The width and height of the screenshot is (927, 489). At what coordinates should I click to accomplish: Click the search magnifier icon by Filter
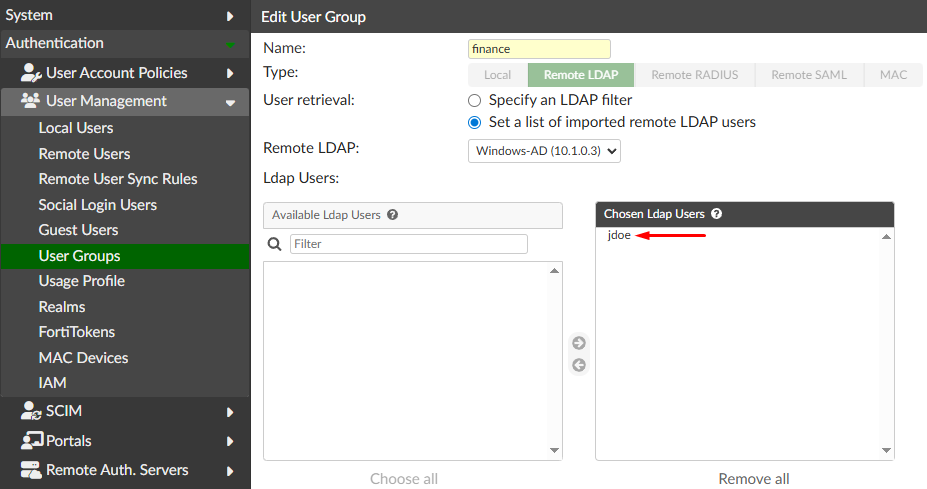274,244
